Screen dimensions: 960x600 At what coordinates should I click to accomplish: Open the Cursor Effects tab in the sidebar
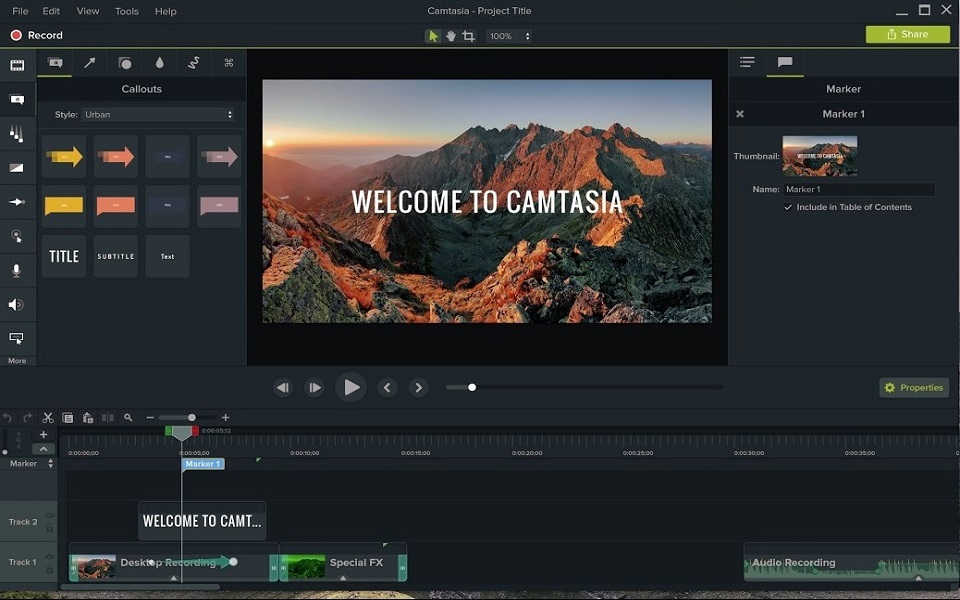17,236
